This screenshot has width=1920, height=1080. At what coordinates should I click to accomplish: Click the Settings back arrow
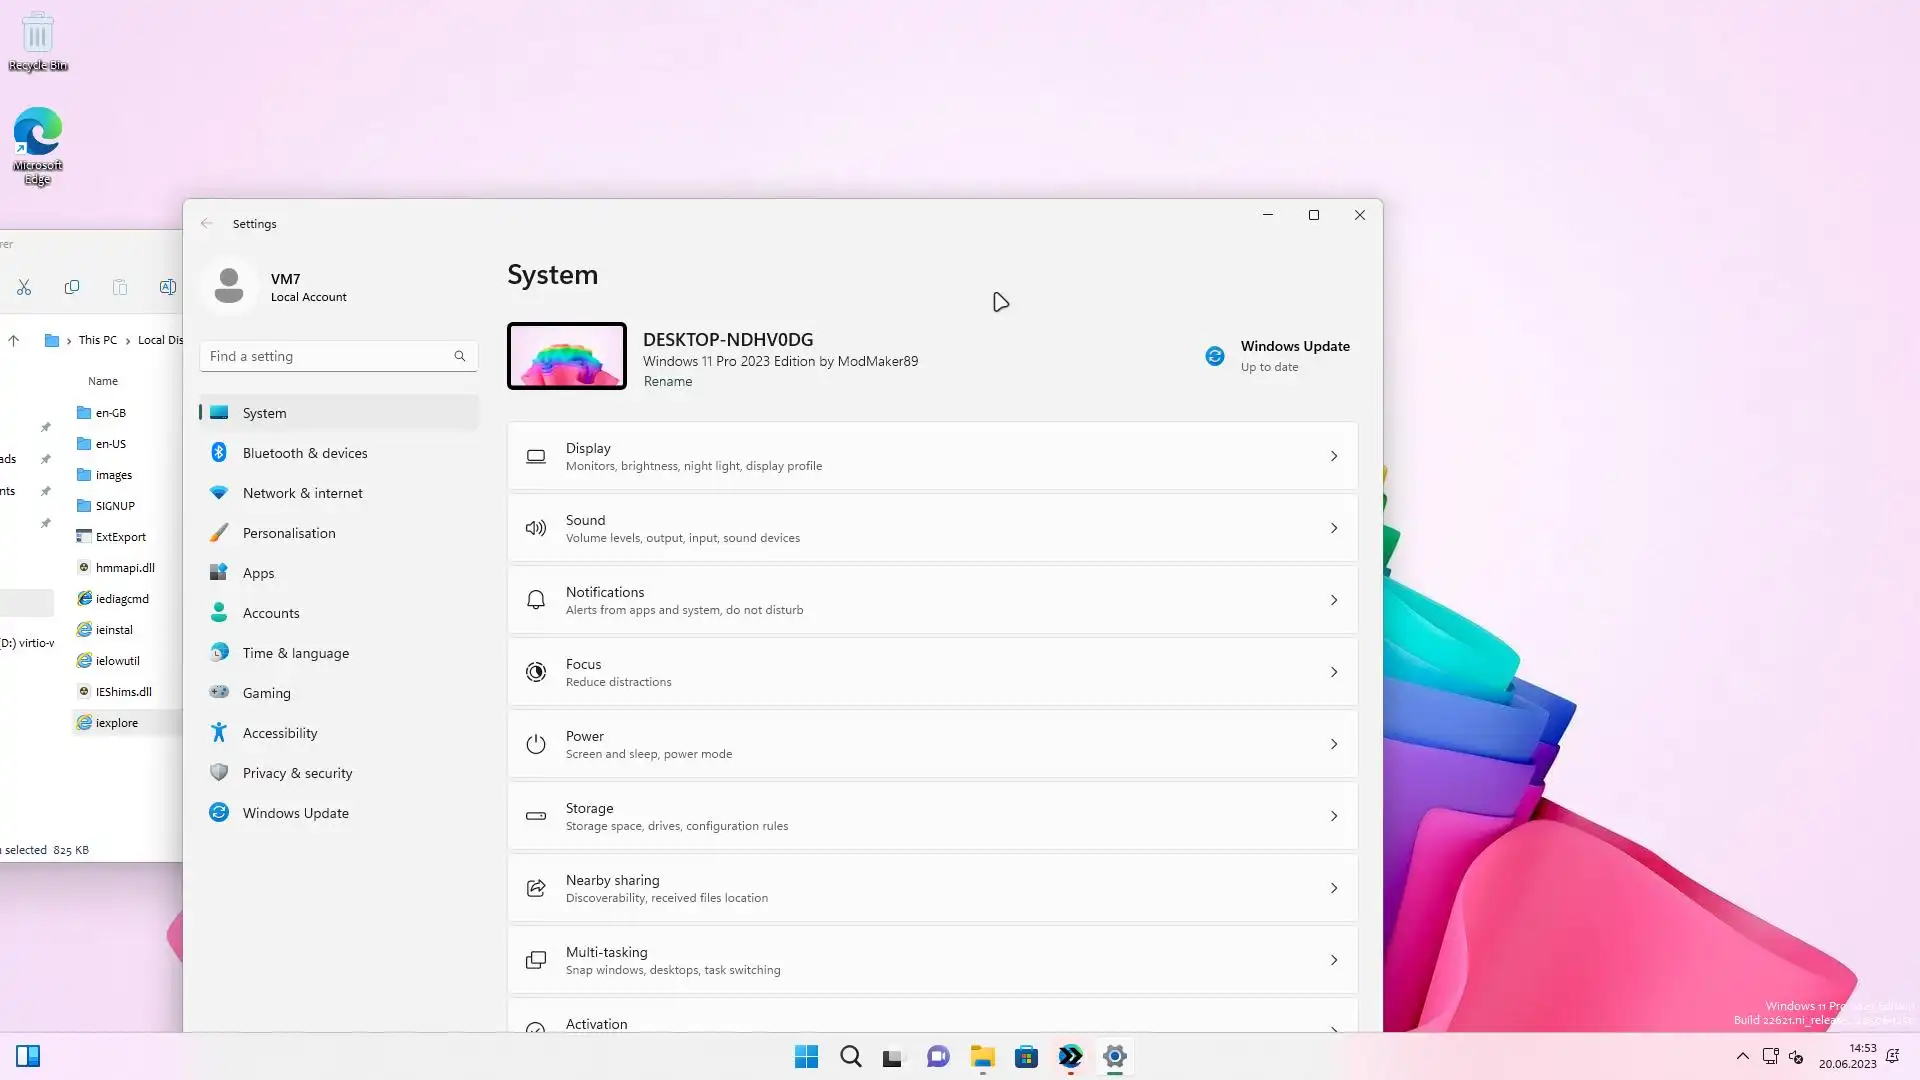click(x=207, y=224)
